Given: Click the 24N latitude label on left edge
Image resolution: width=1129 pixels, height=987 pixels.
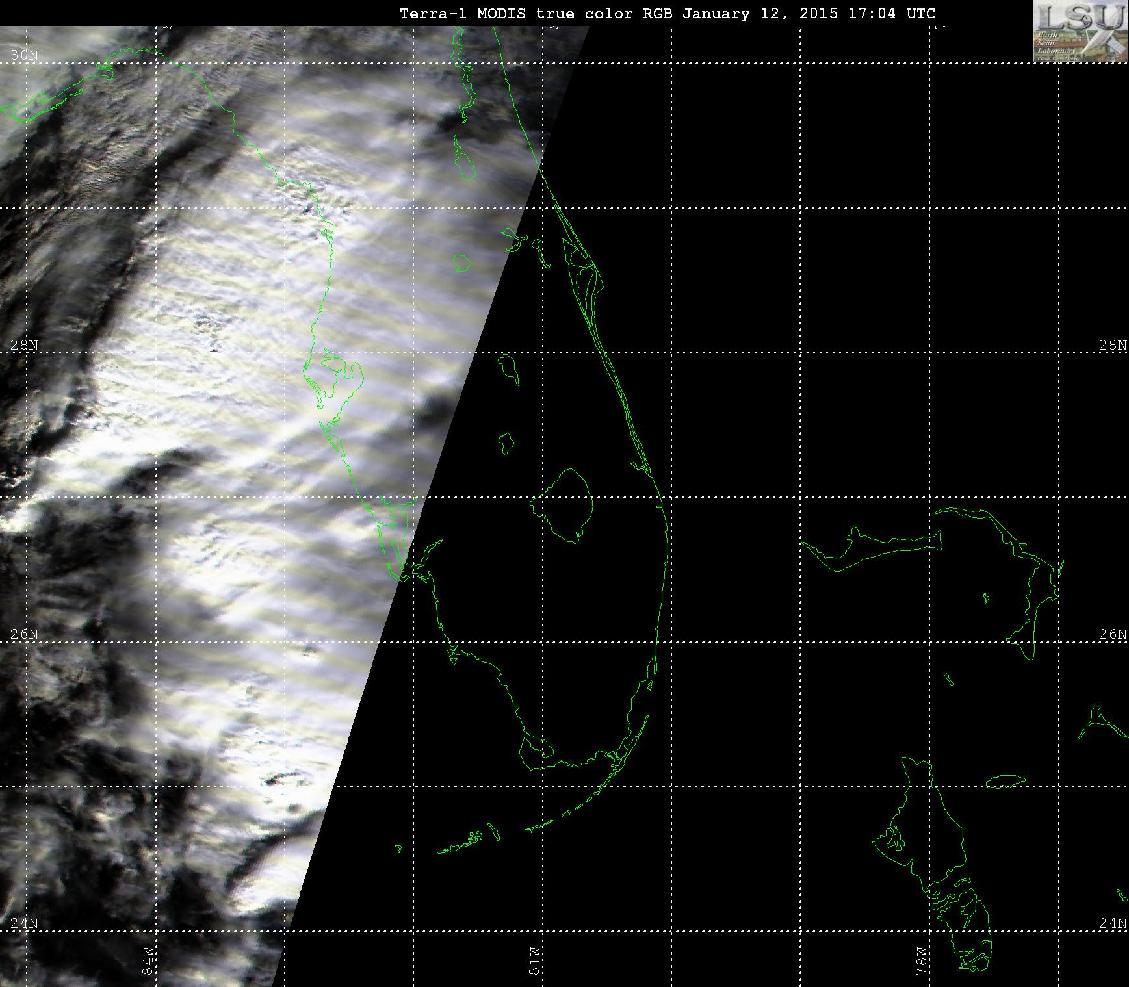Looking at the screenshot, I should click(x=24, y=924).
